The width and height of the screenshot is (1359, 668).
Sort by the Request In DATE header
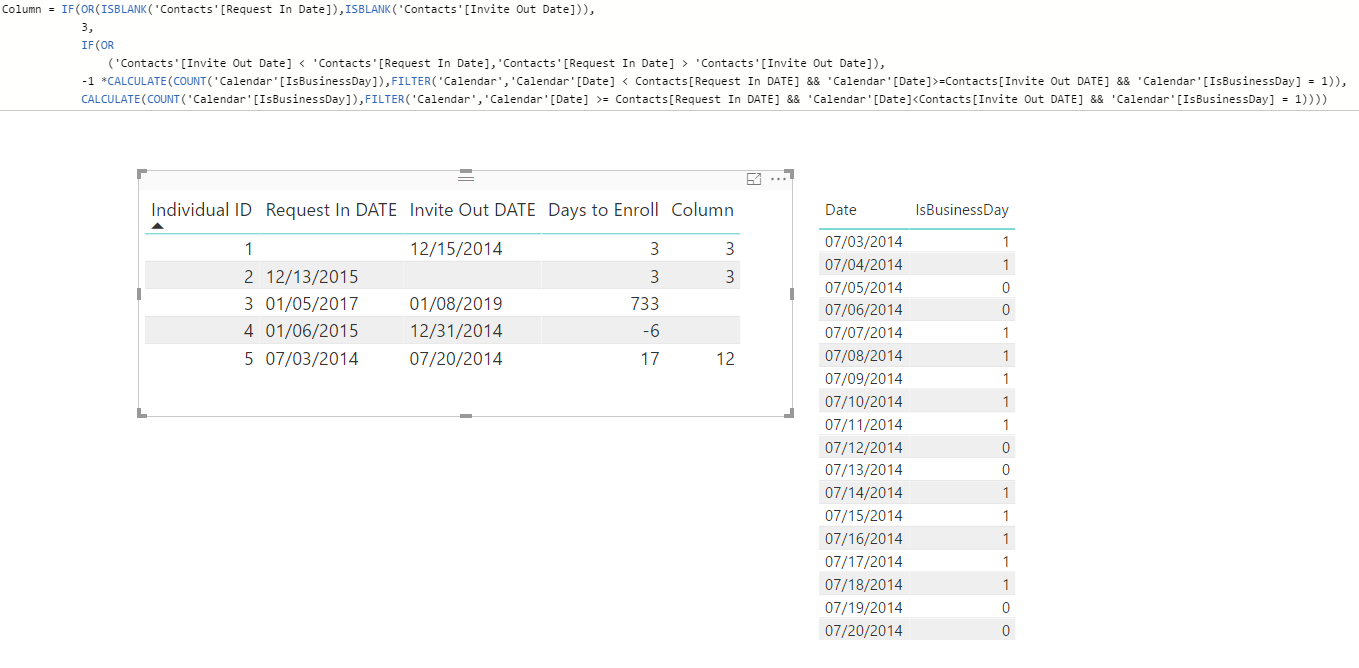pos(331,210)
